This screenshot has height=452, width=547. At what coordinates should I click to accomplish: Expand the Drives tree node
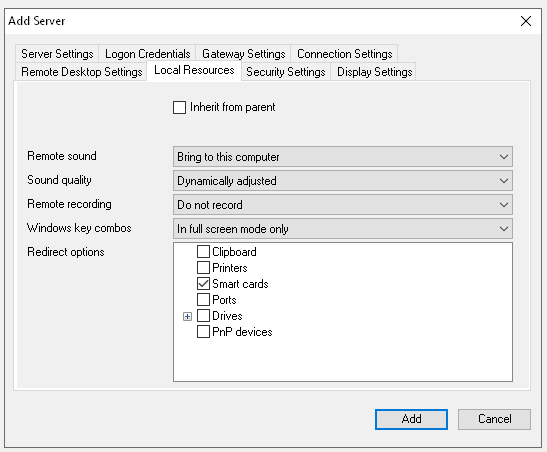tap(187, 316)
